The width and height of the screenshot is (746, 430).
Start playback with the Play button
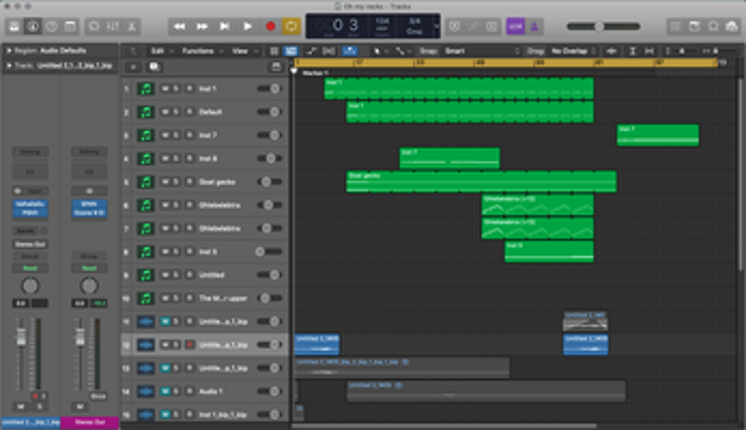point(248,27)
